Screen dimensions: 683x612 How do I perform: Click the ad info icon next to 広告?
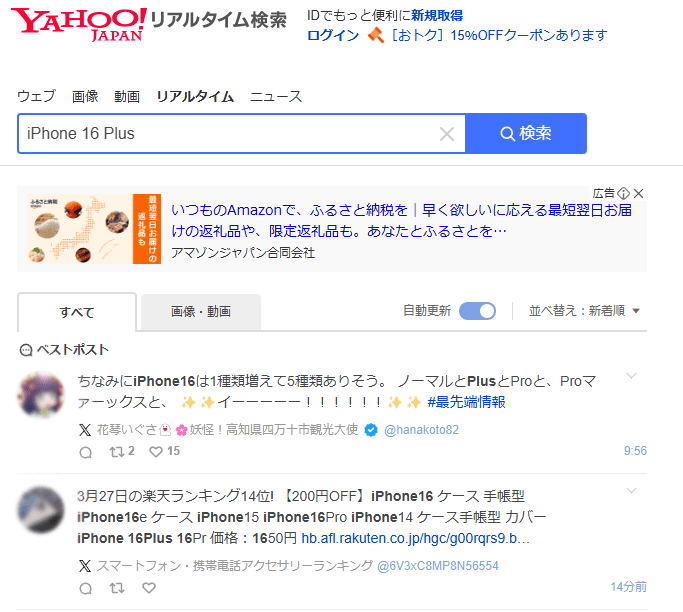point(624,193)
